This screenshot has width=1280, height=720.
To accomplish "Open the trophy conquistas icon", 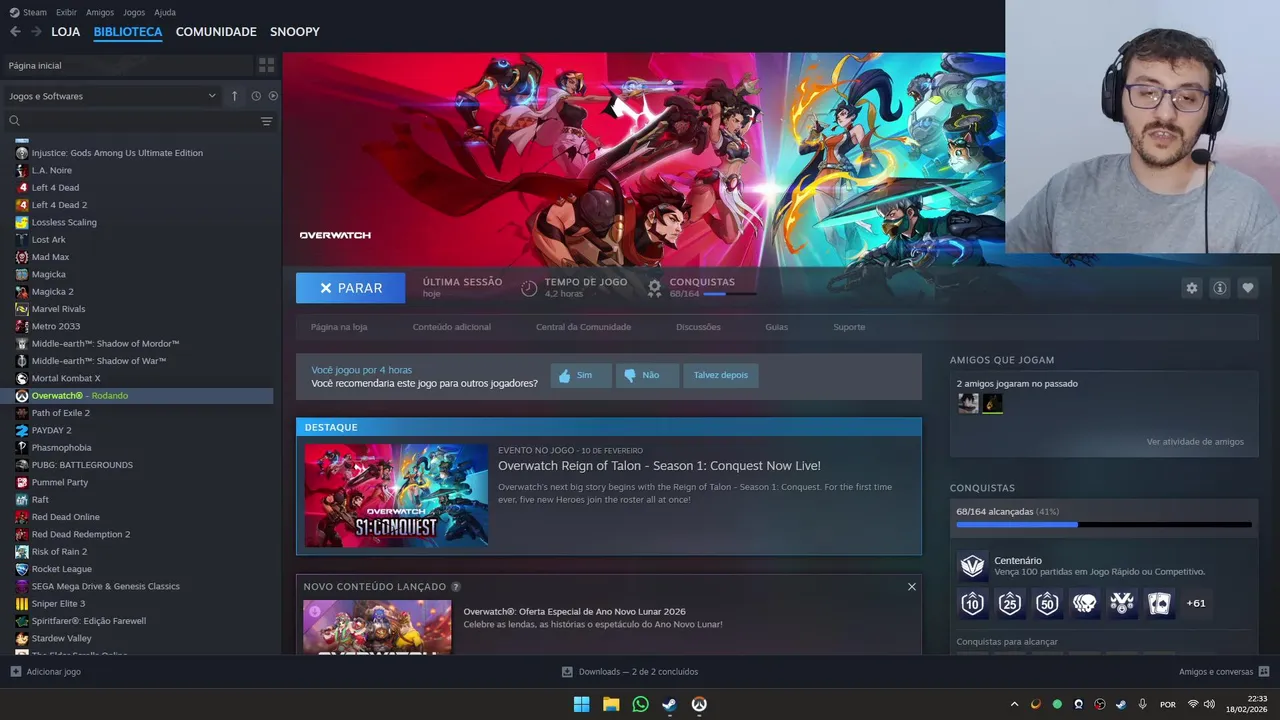I will click(x=655, y=288).
